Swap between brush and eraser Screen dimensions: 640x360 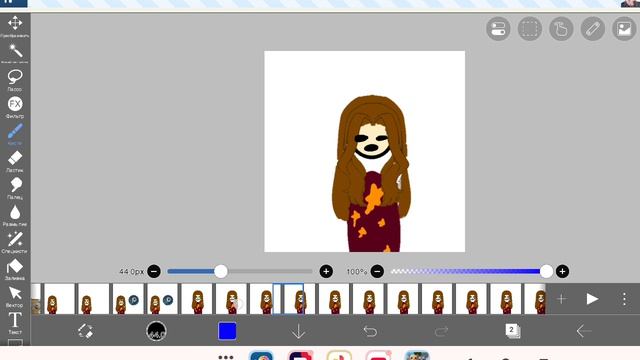click(85, 331)
